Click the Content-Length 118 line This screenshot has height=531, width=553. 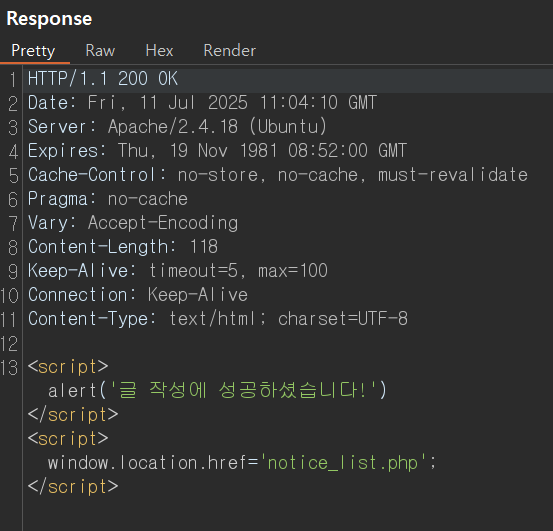(123, 247)
